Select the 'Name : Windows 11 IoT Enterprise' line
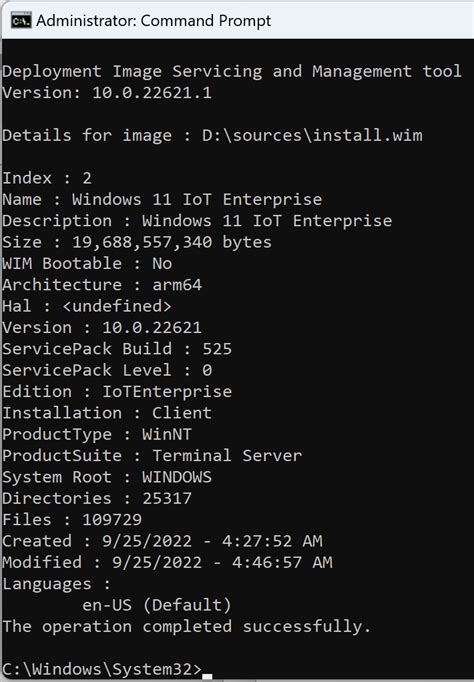Image resolution: width=474 pixels, height=682 pixels. tap(162, 199)
